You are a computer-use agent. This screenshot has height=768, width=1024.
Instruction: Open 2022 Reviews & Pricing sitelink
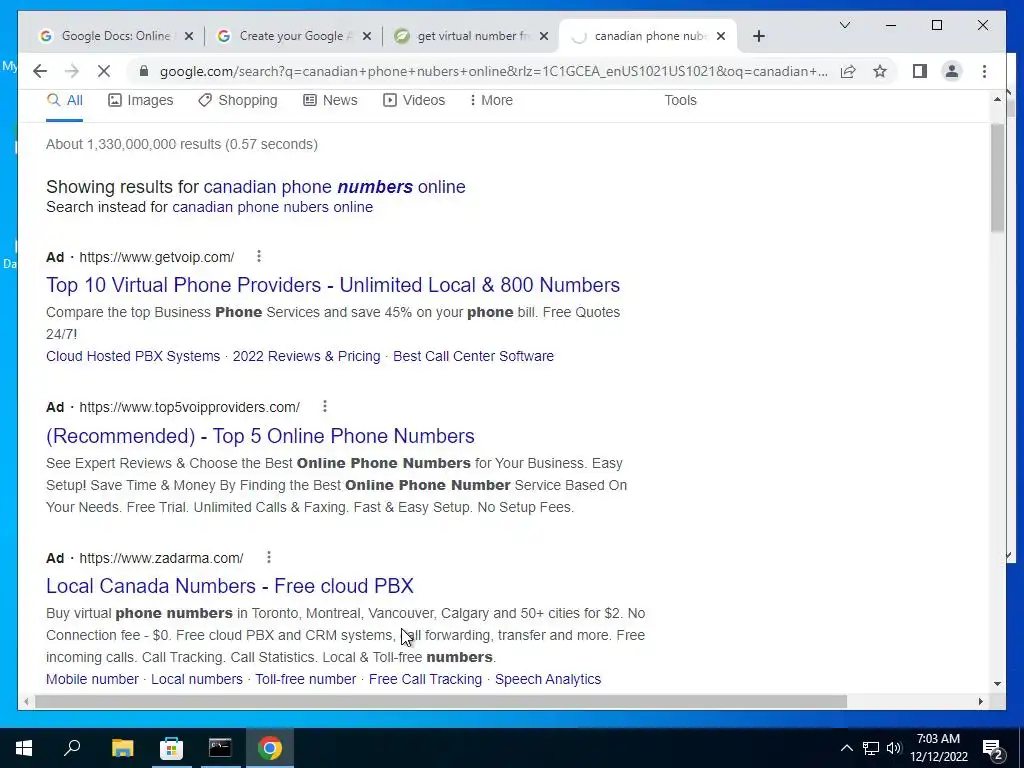tap(306, 356)
